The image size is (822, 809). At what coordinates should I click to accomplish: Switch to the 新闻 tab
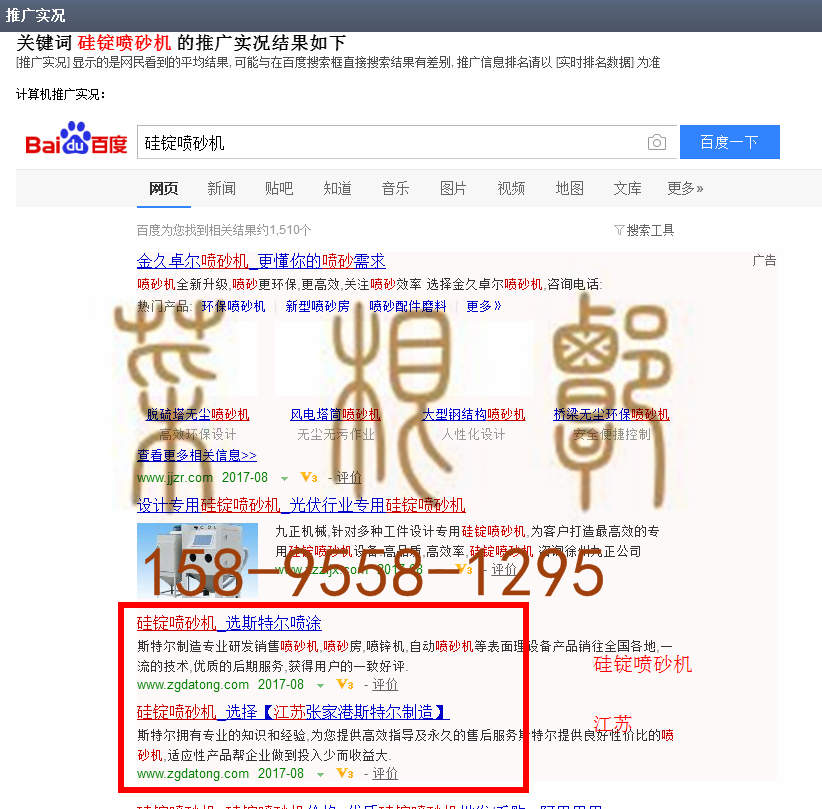point(221,188)
